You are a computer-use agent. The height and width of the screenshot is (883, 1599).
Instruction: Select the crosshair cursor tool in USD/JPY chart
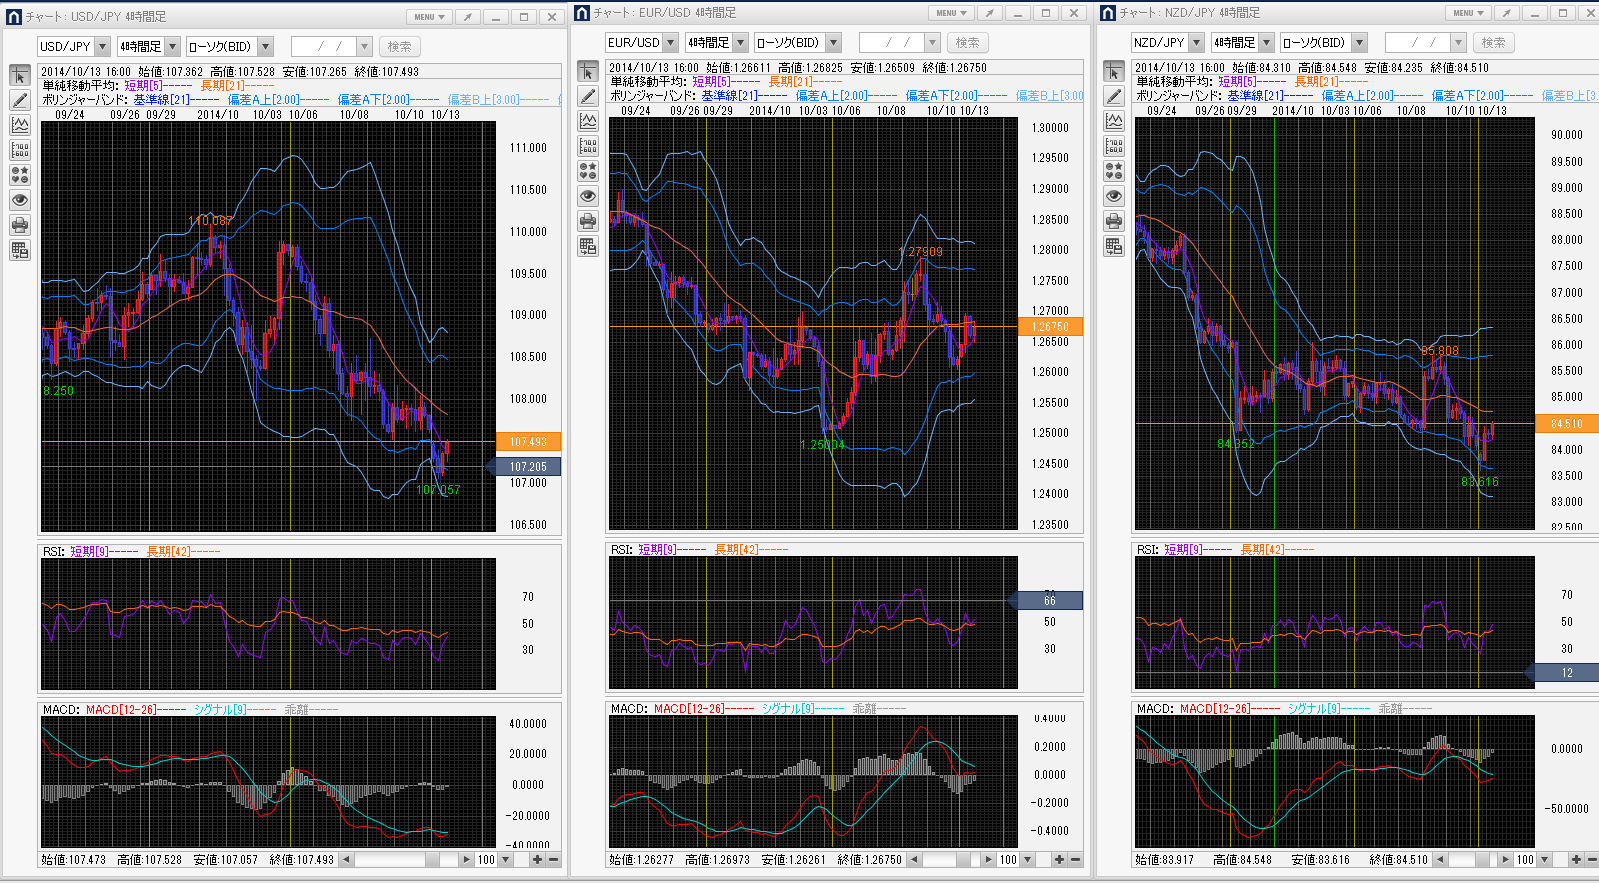click(x=20, y=76)
